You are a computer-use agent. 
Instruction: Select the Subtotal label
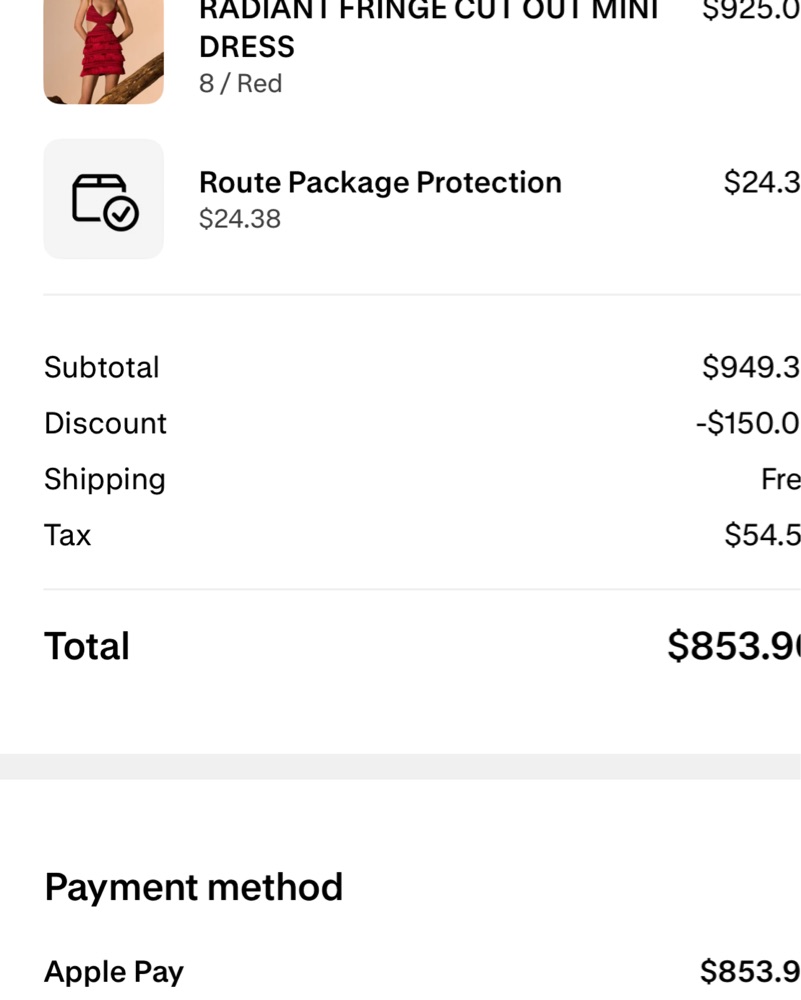coord(101,367)
